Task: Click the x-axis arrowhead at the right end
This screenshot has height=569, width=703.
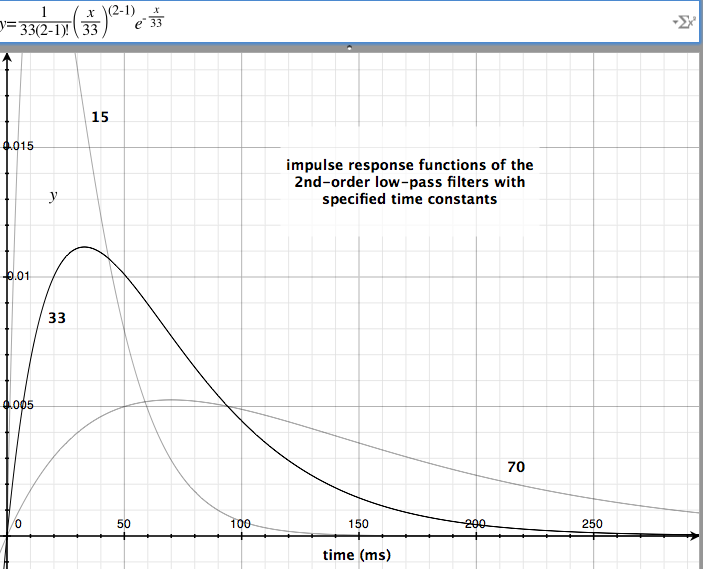Action: pyautogui.click(x=696, y=536)
